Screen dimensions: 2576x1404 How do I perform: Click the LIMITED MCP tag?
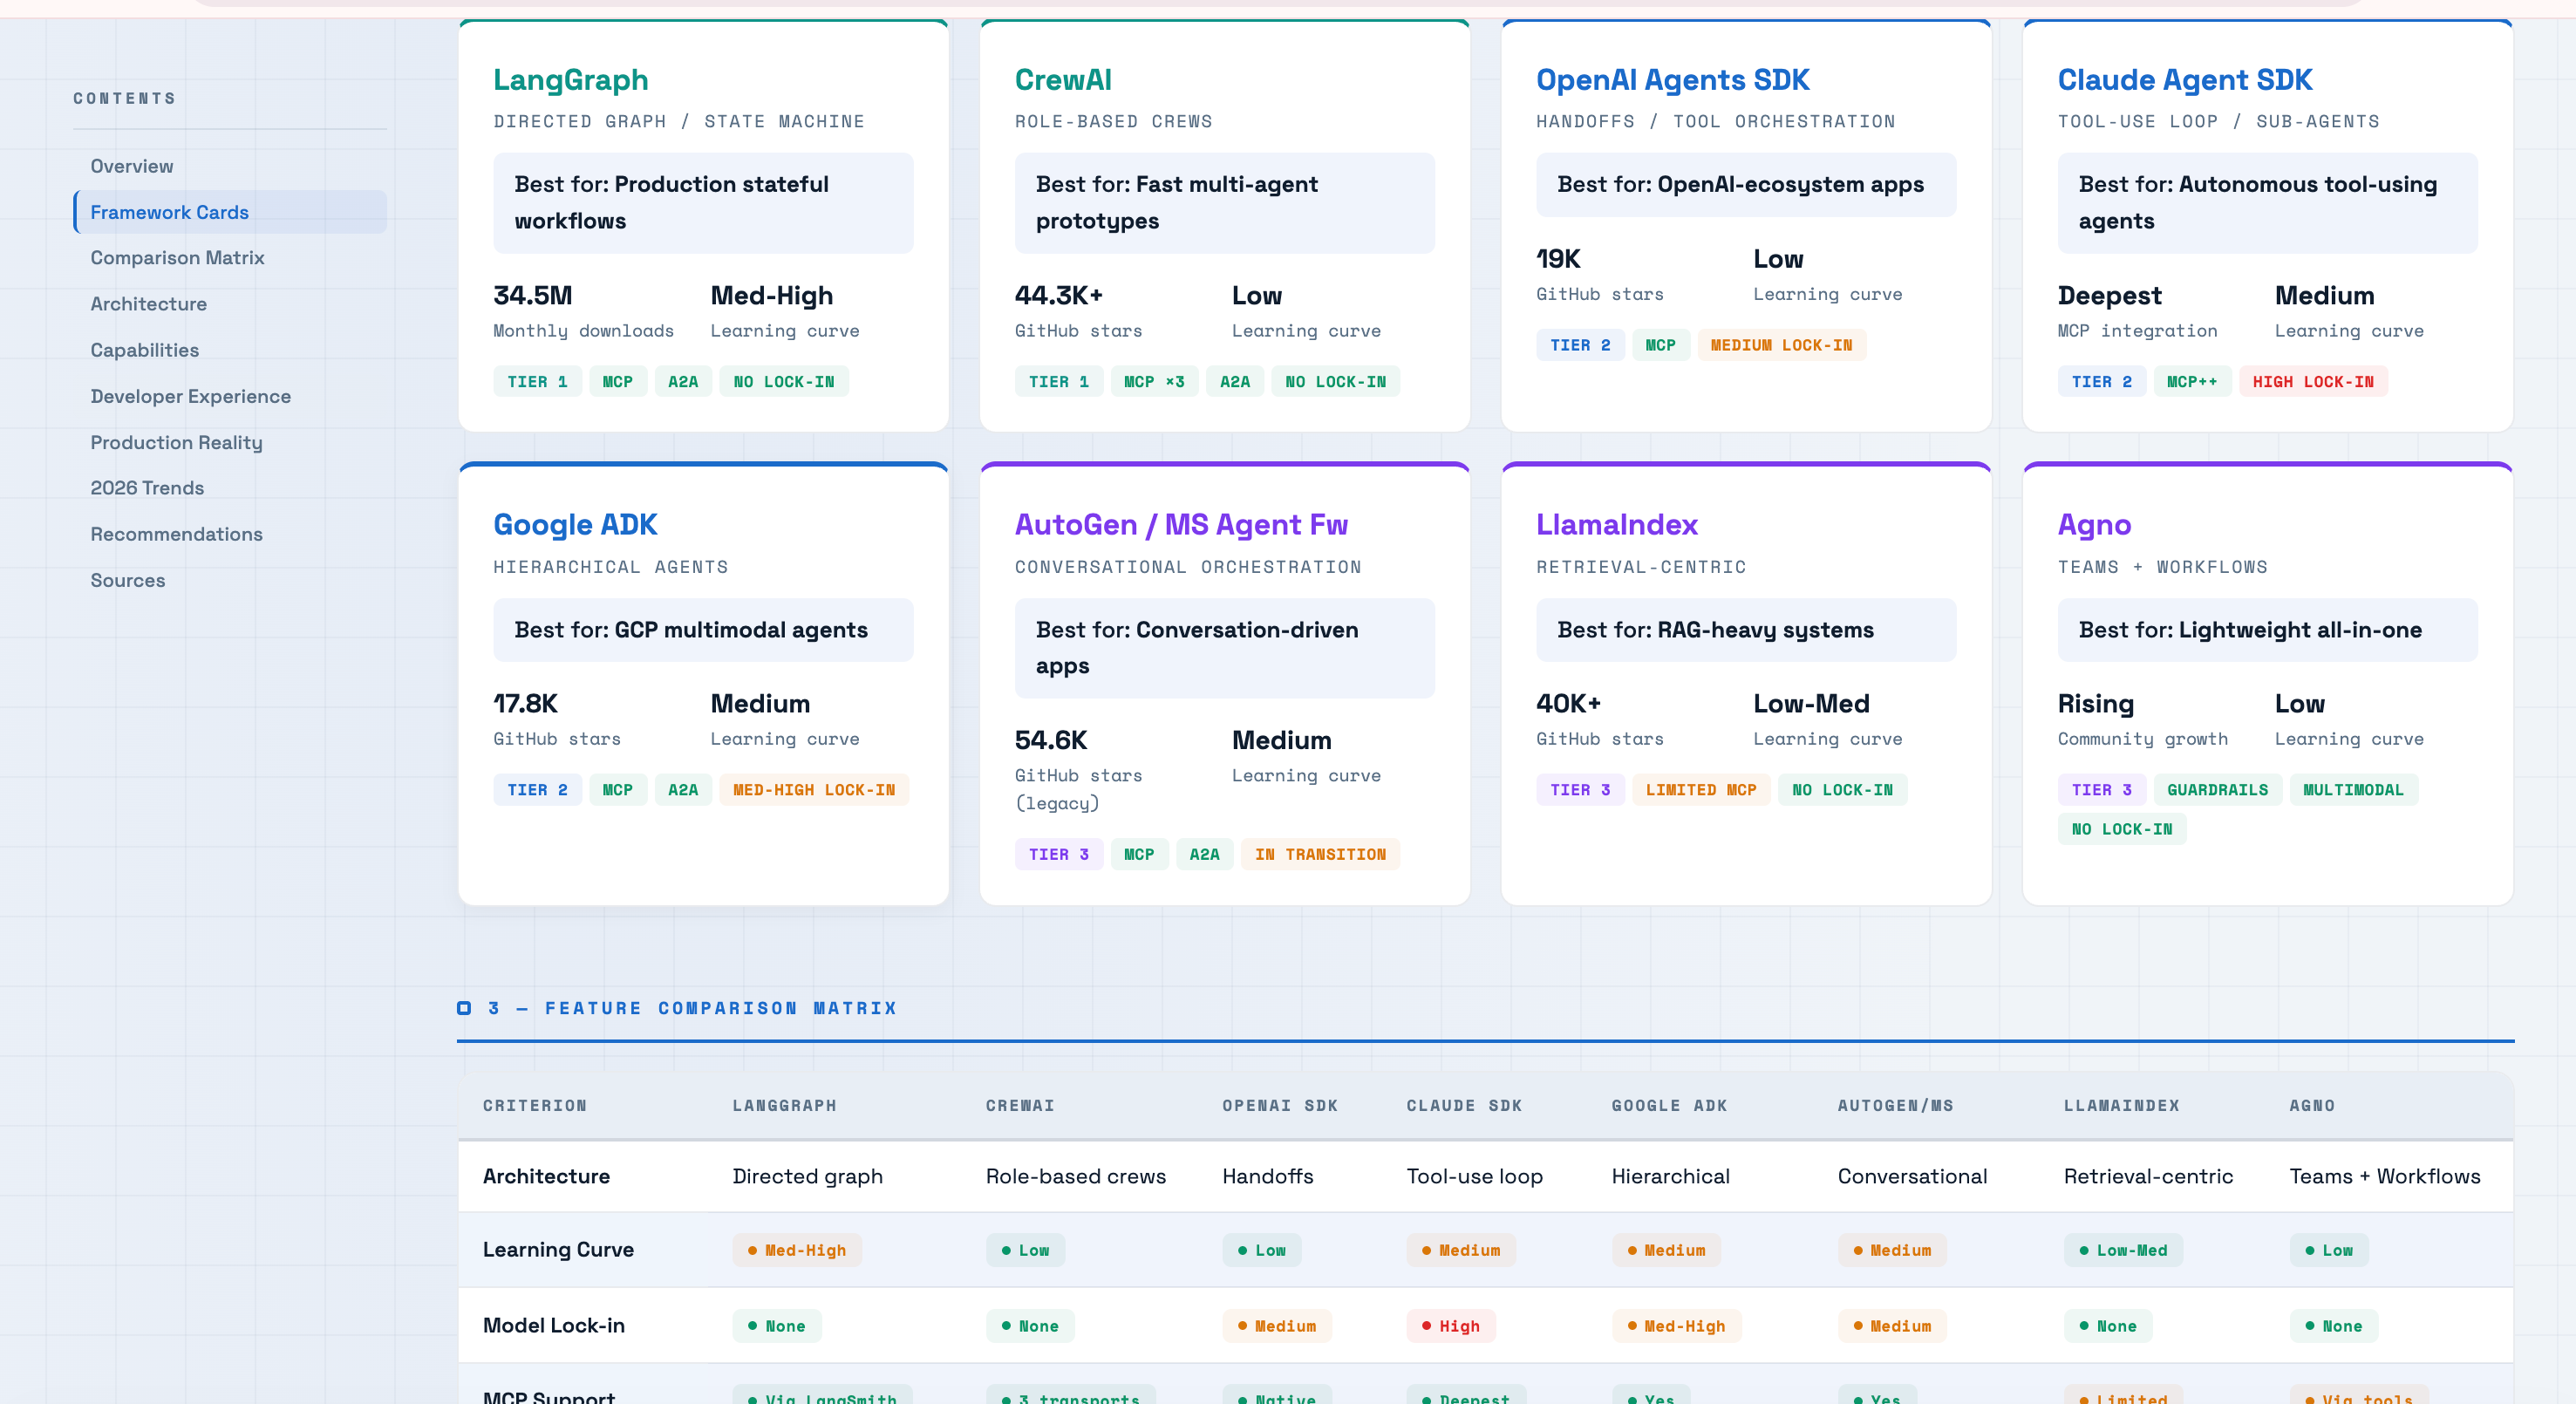point(1700,790)
